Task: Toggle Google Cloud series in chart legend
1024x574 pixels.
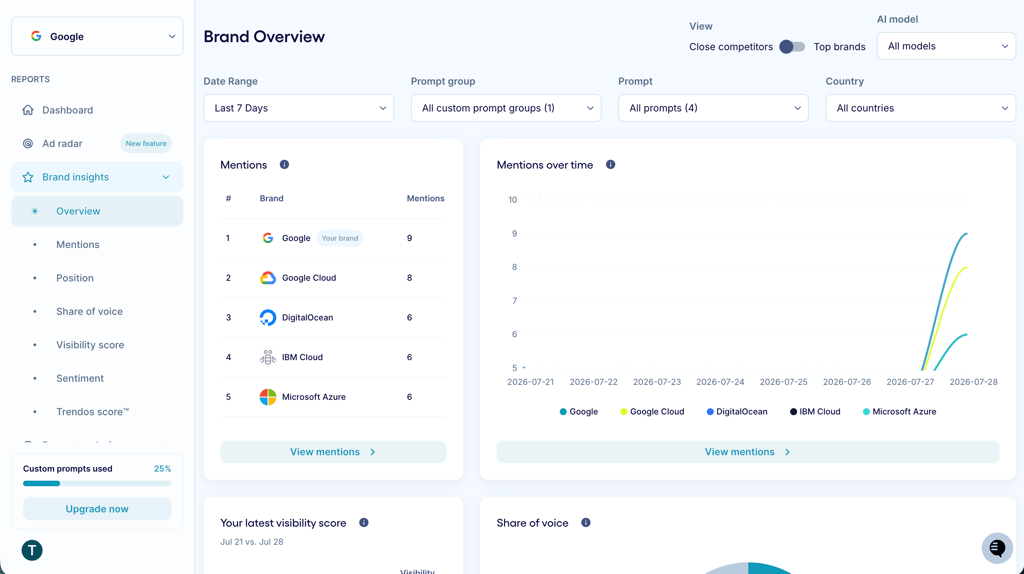Action: click(652, 411)
